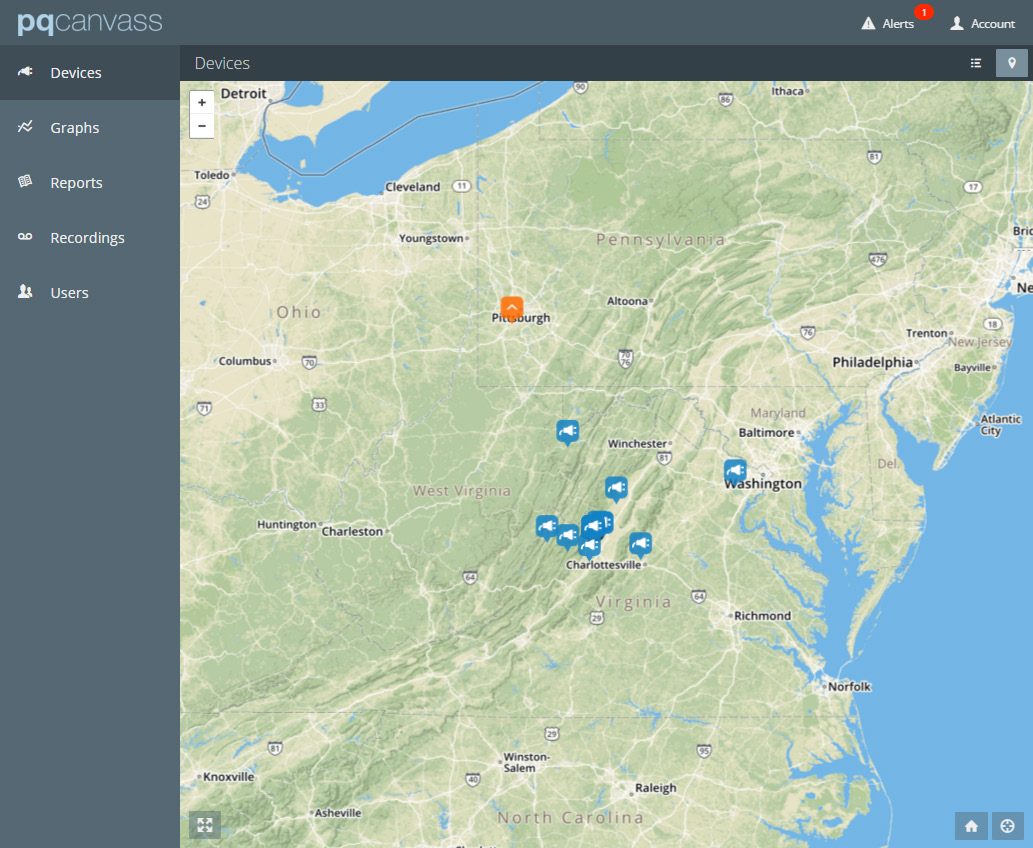
Task: Select the Devices menu entry
Action: click(75, 72)
